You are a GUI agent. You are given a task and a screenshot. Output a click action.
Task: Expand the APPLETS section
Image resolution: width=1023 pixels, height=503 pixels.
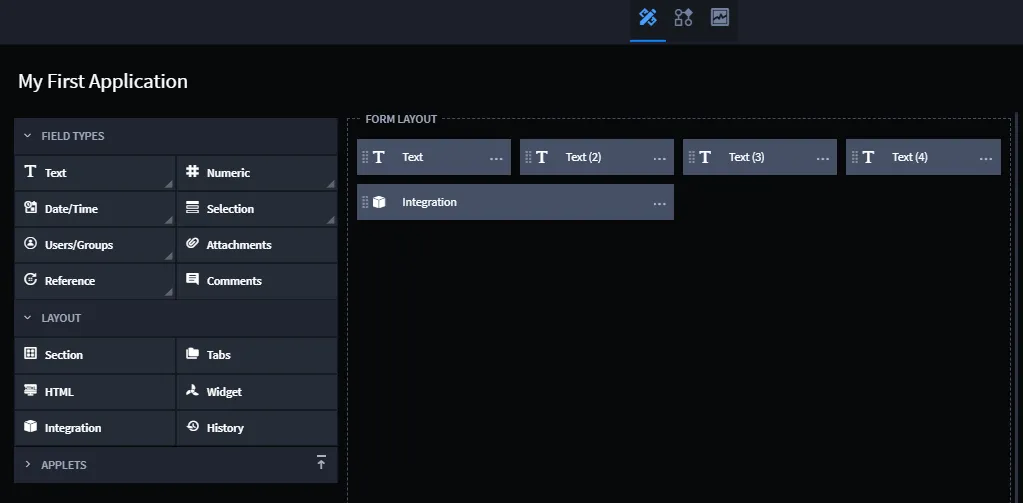(x=27, y=465)
